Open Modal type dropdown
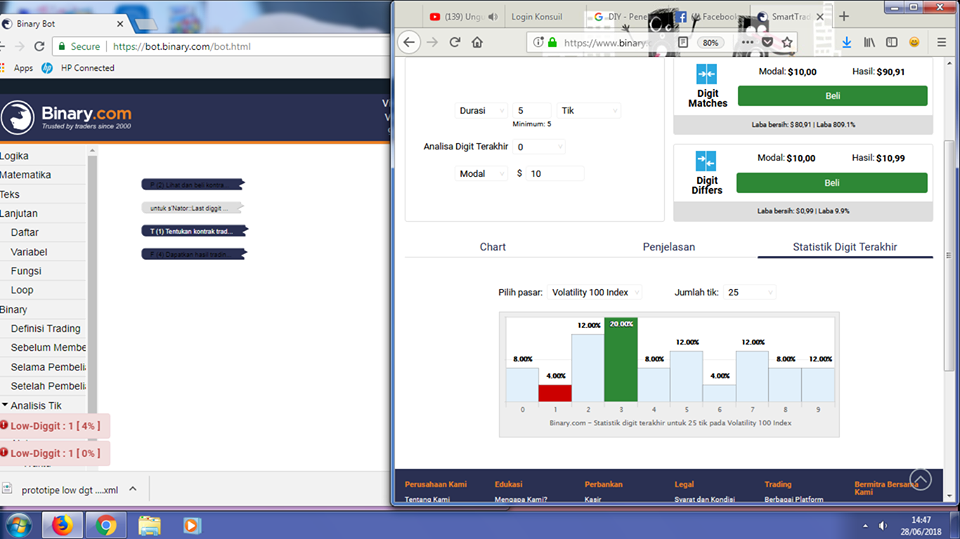The height and width of the screenshot is (539, 960). [481, 173]
